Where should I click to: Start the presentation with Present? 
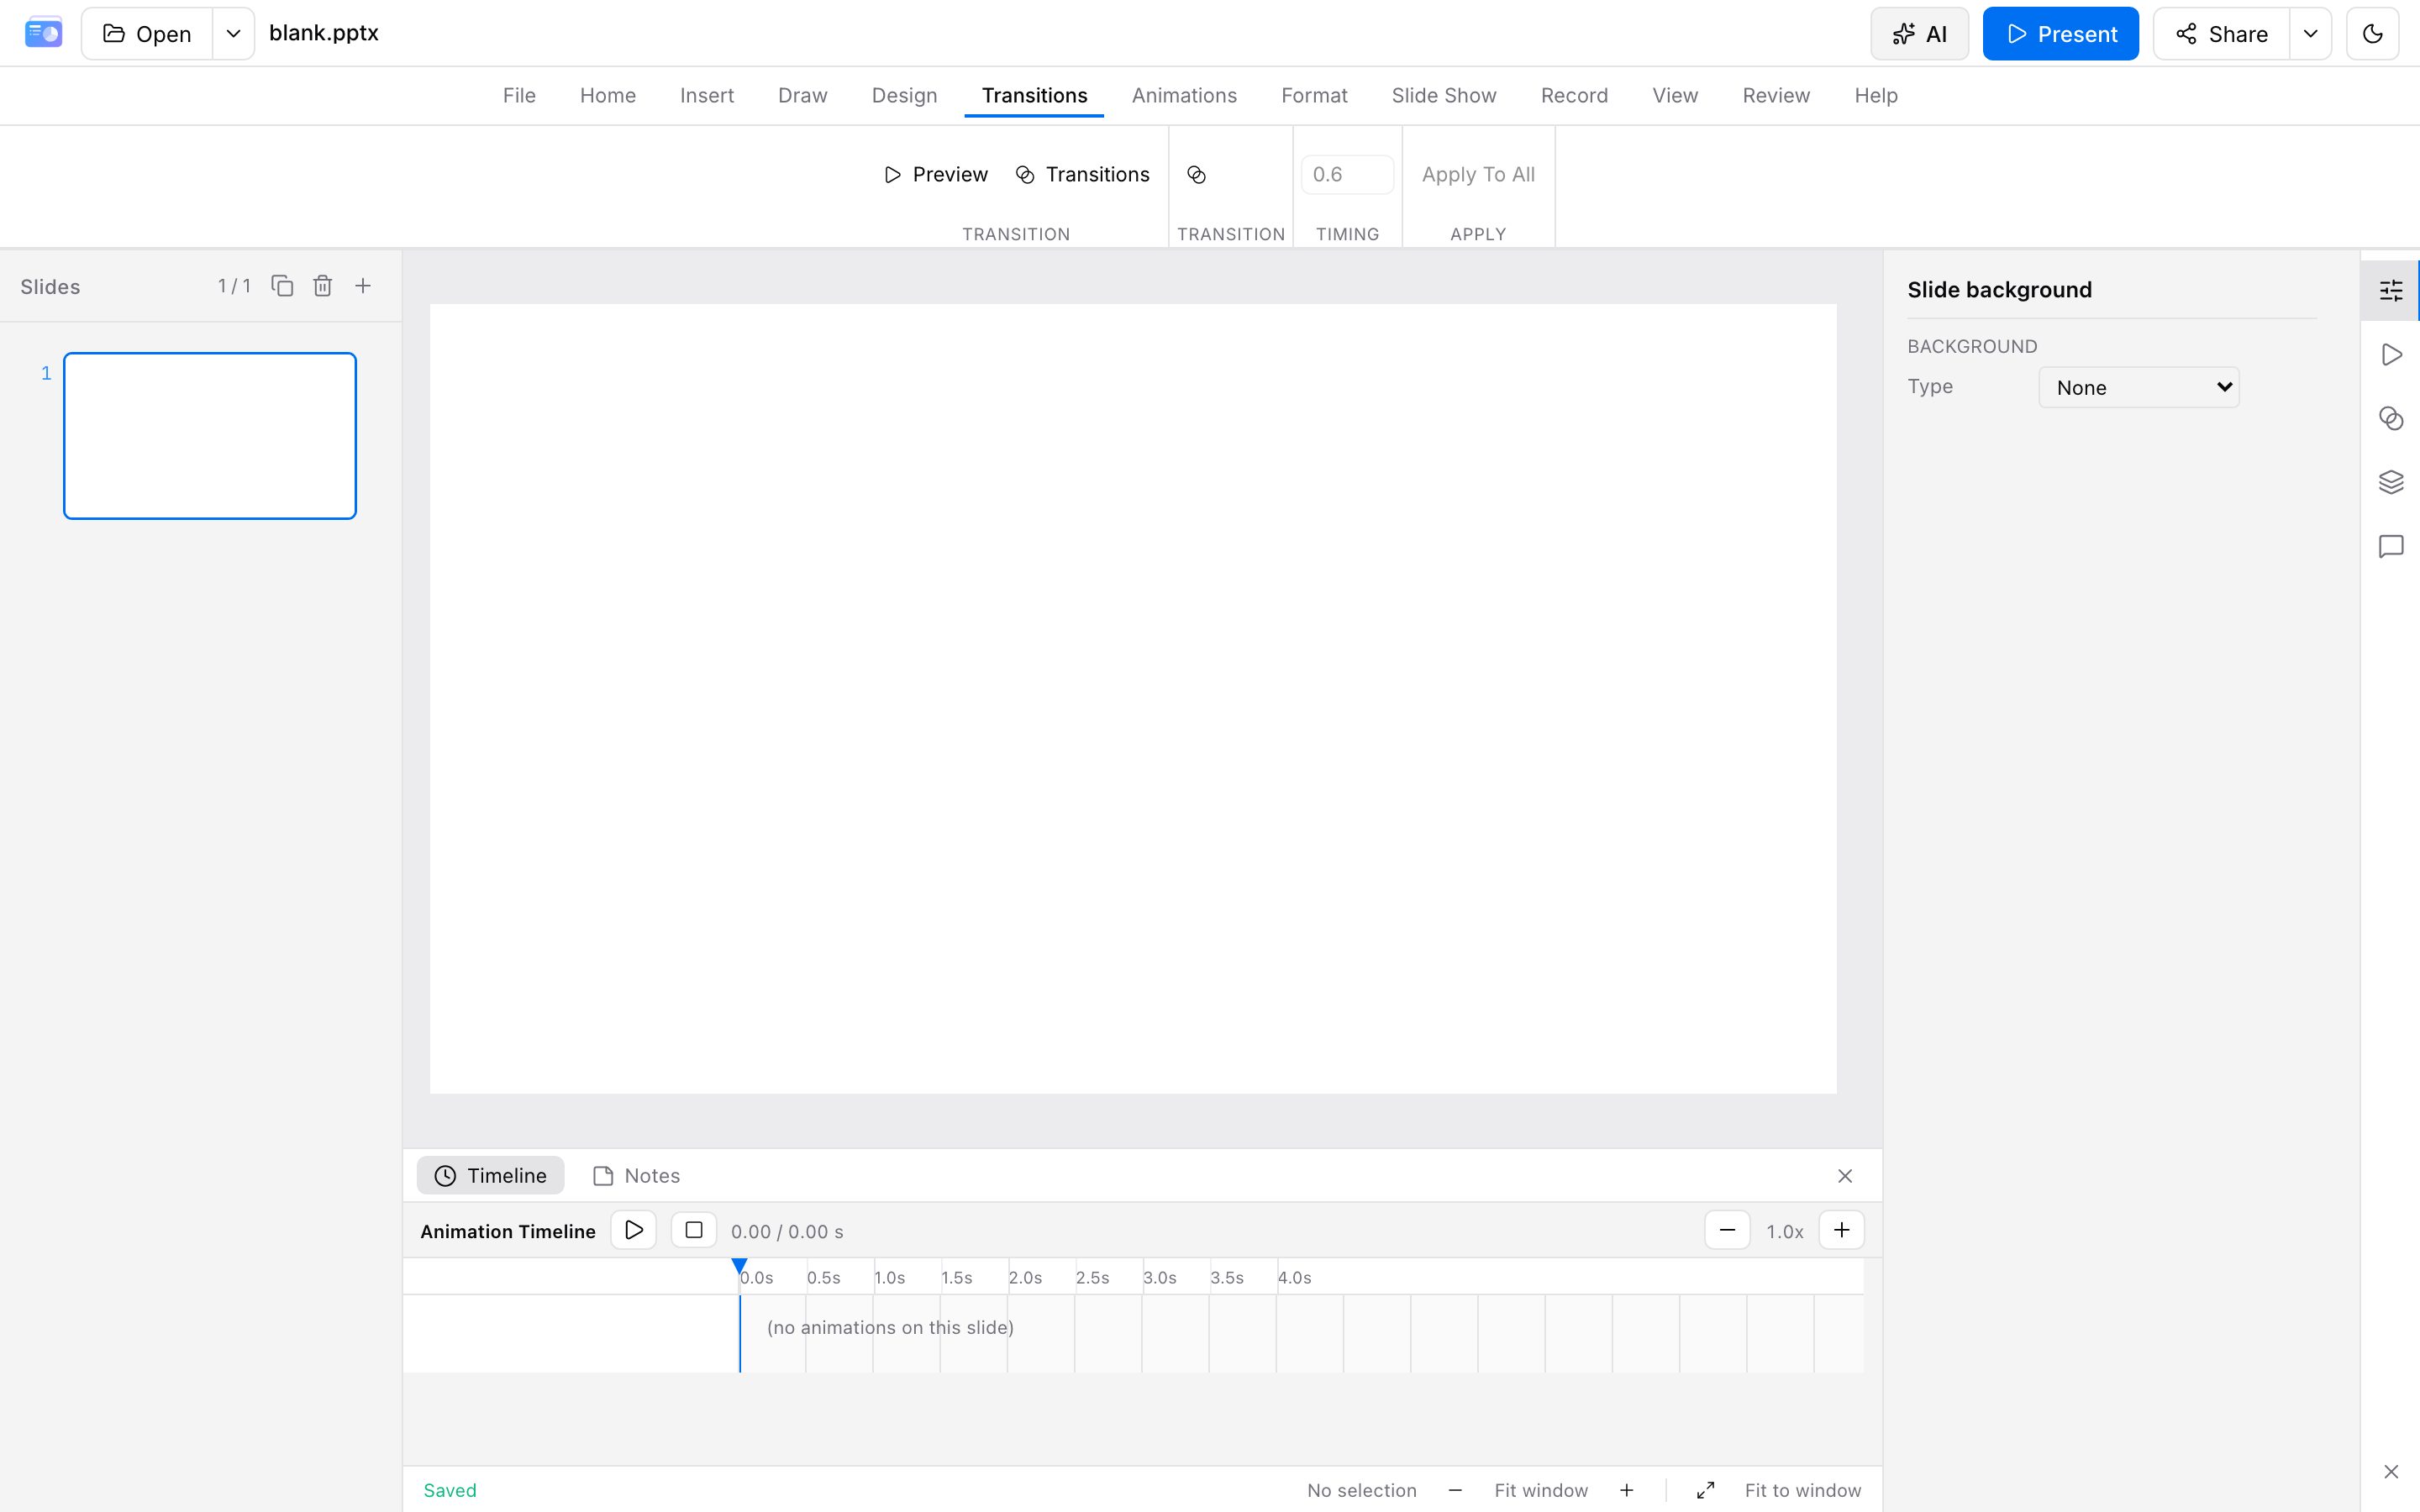click(2060, 34)
